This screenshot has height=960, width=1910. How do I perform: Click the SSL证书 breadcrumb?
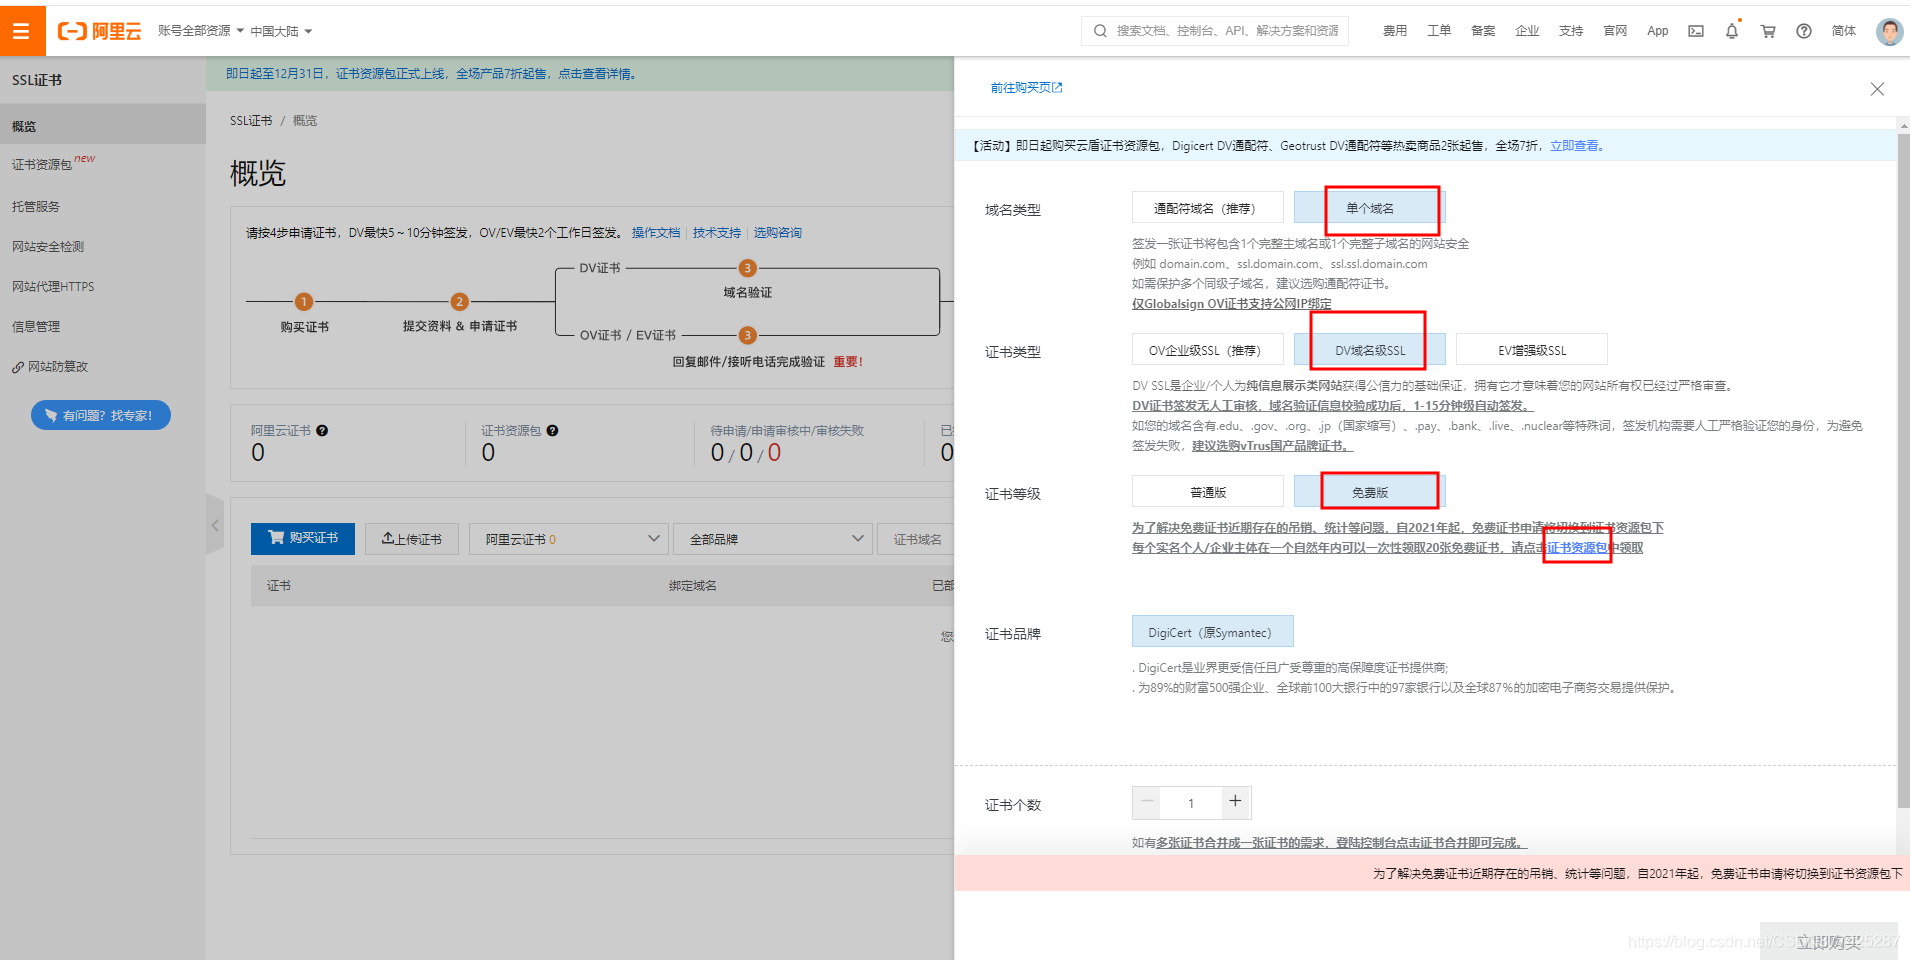[251, 121]
